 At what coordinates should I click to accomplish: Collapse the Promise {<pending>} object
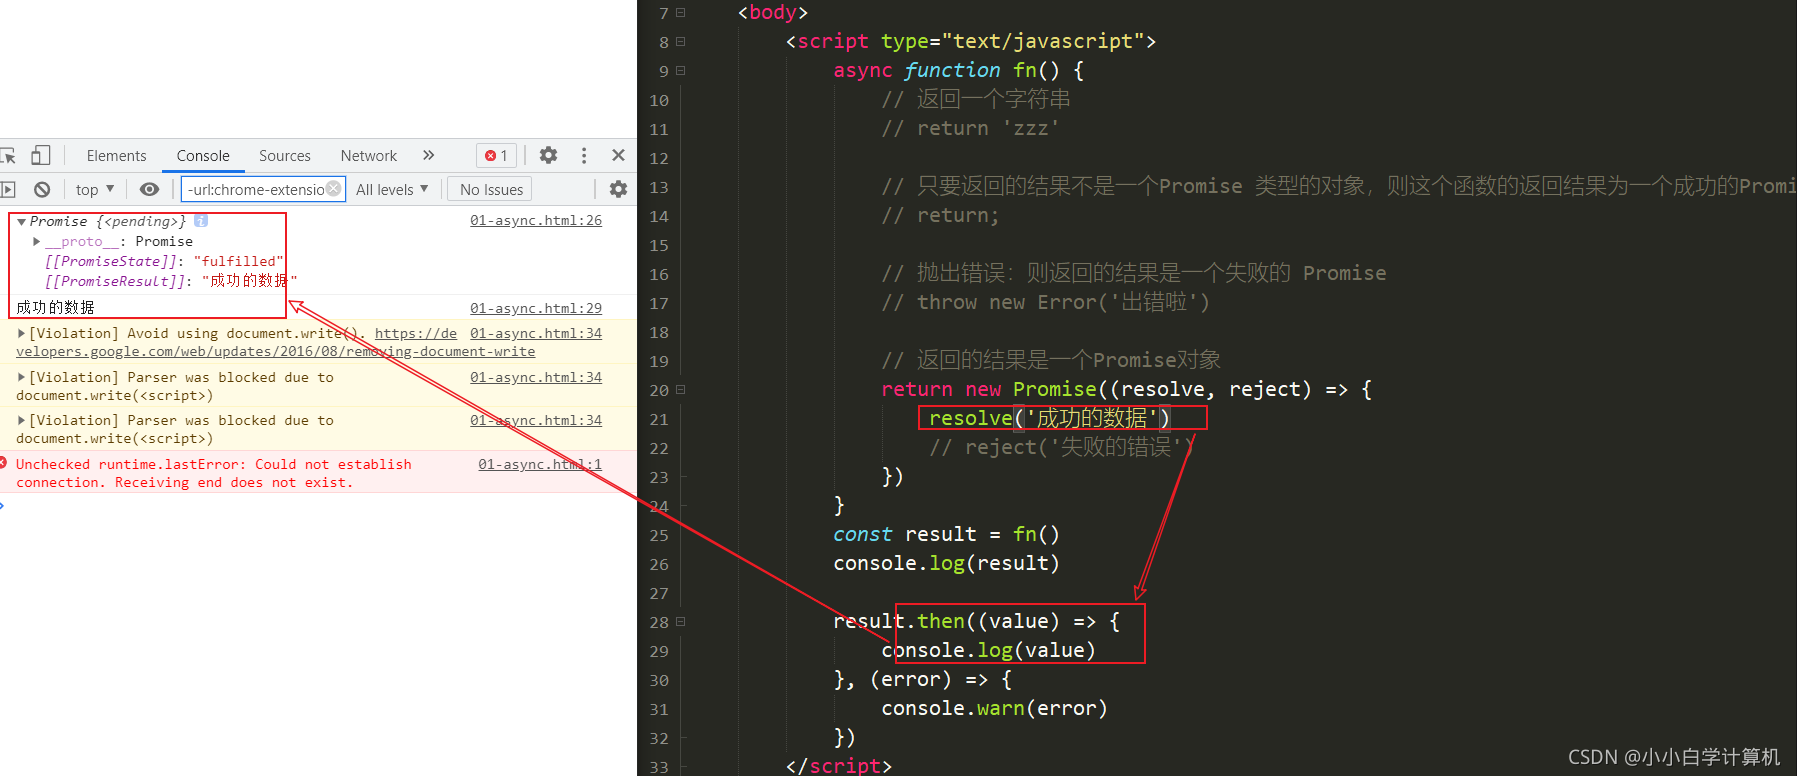(x=22, y=221)
